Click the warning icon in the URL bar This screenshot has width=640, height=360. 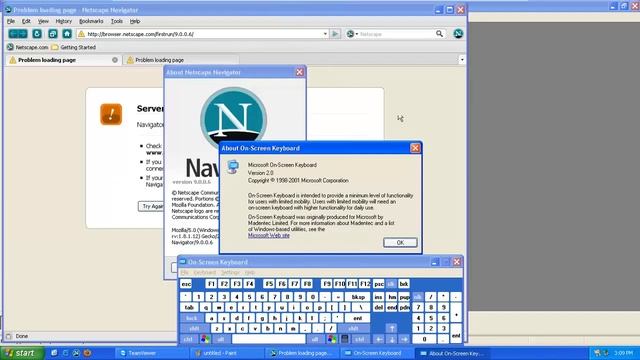[x=82, y=34]
